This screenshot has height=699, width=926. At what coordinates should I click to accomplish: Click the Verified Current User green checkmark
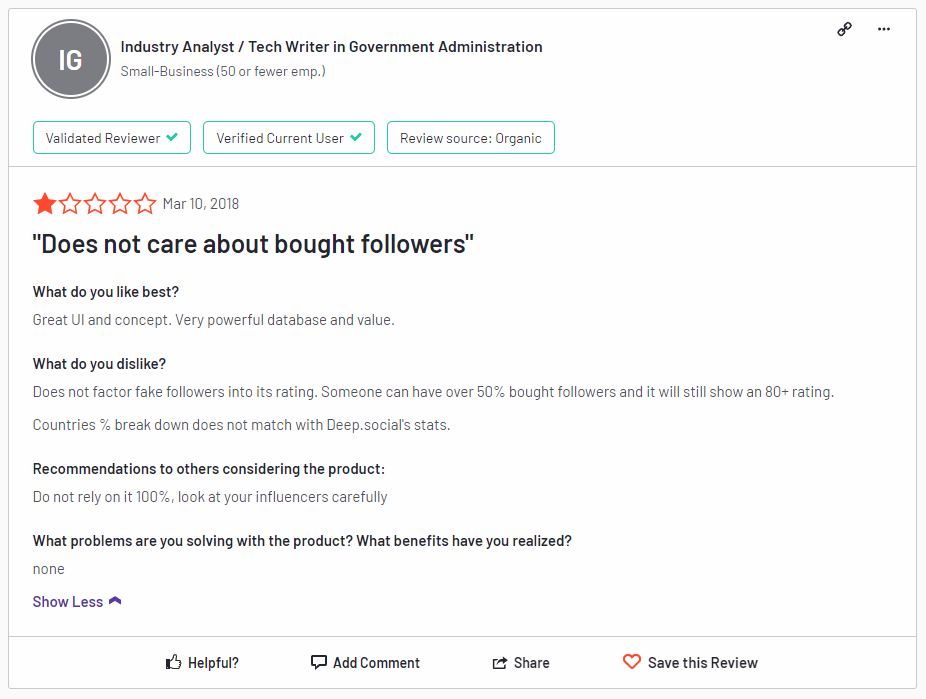point(356,137)
